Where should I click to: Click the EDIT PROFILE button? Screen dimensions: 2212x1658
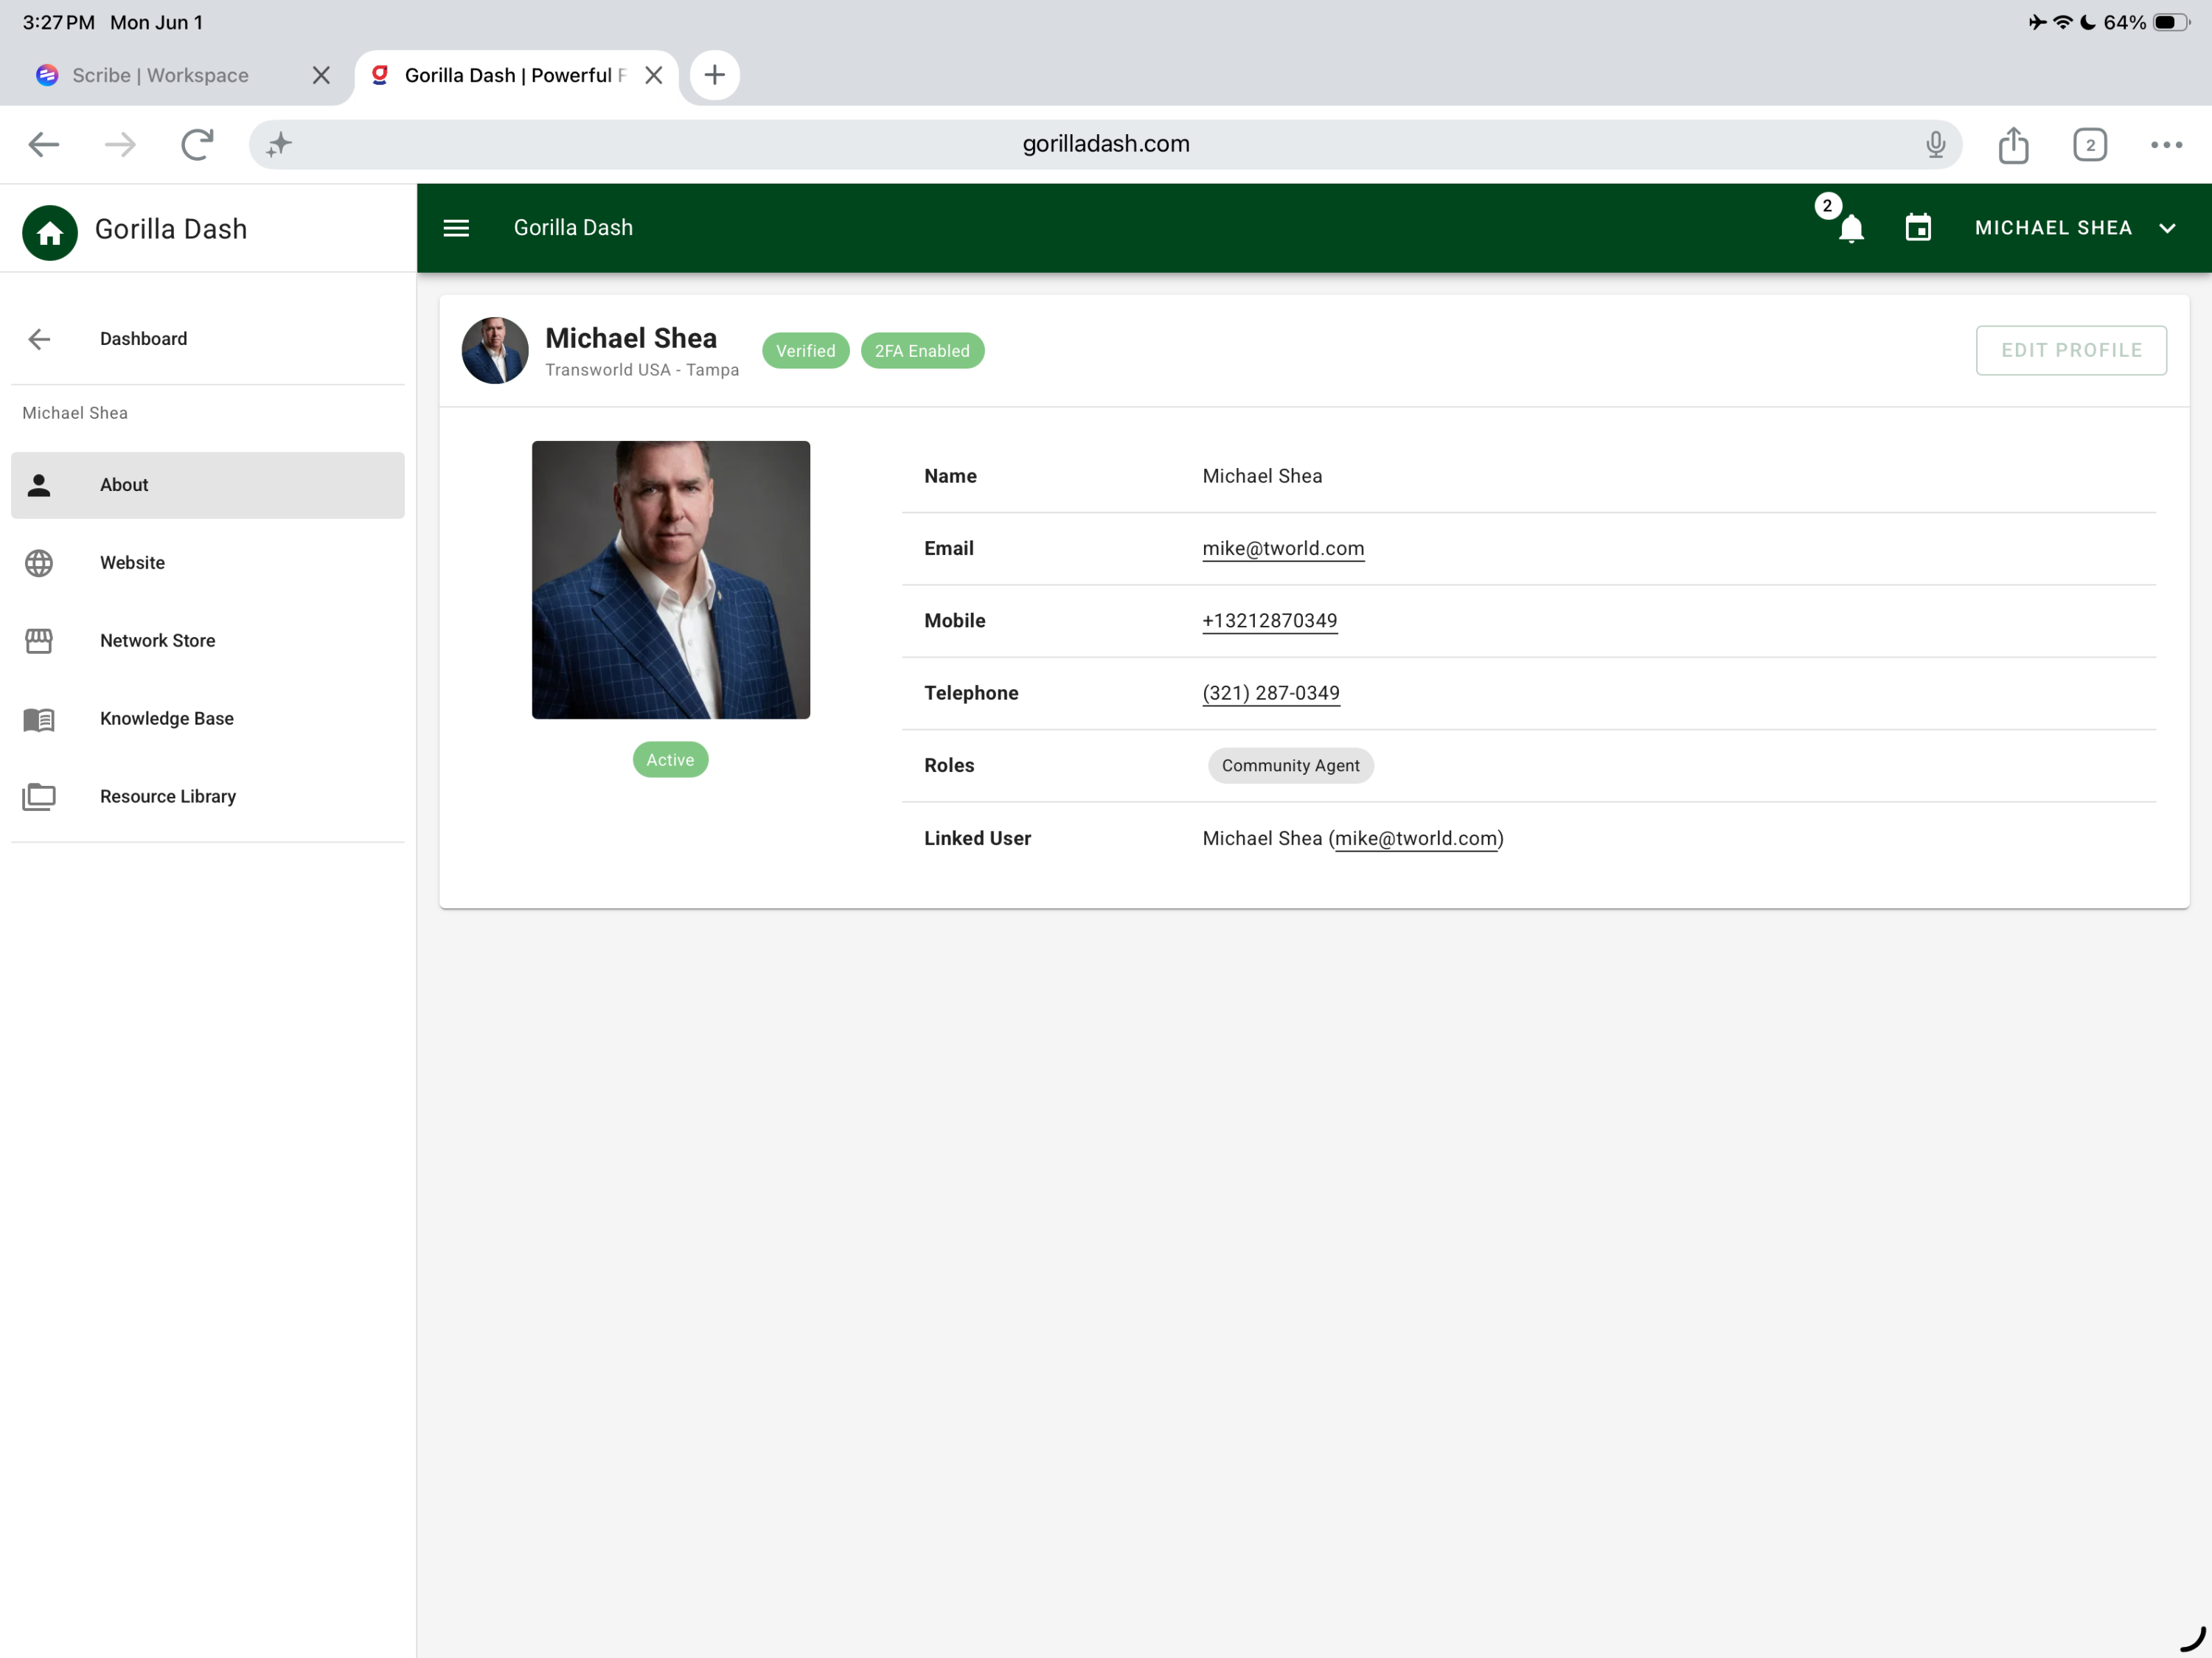(2070, 350)
